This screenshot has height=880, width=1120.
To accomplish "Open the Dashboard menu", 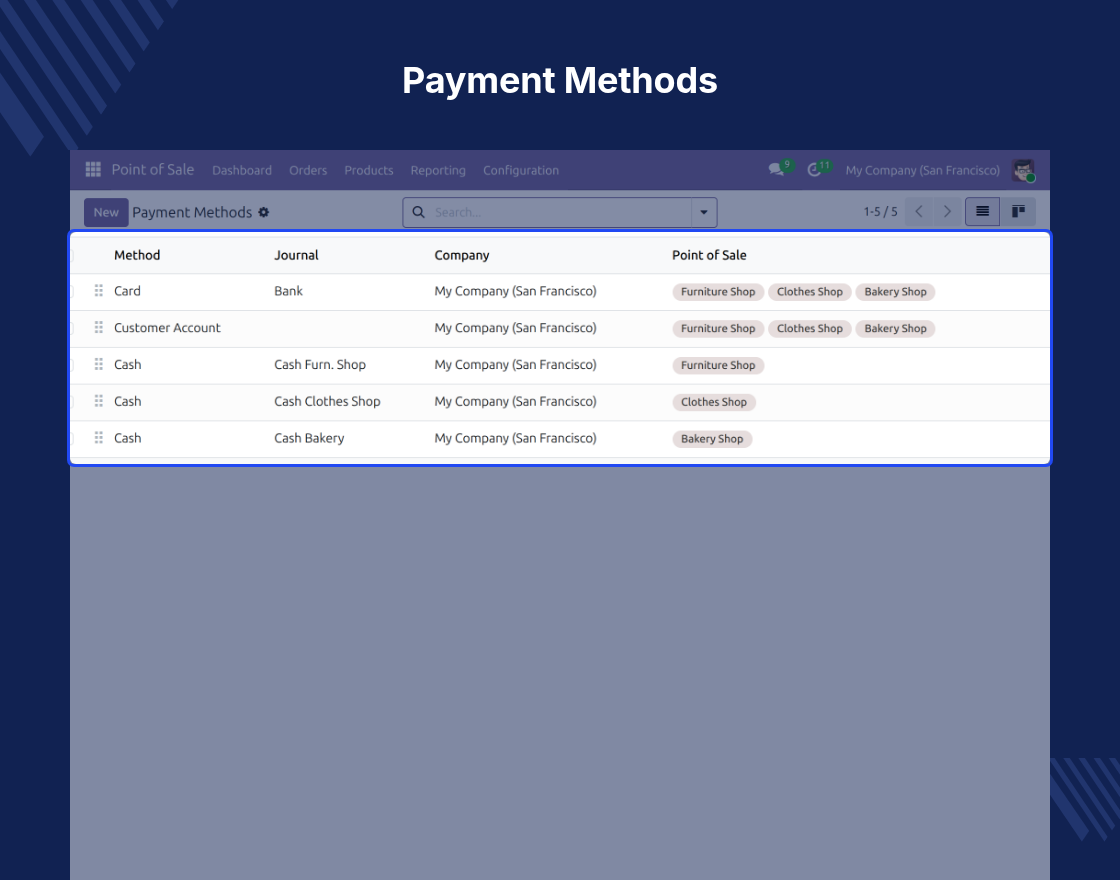I will pyautogui.click(x=241, y=170).
